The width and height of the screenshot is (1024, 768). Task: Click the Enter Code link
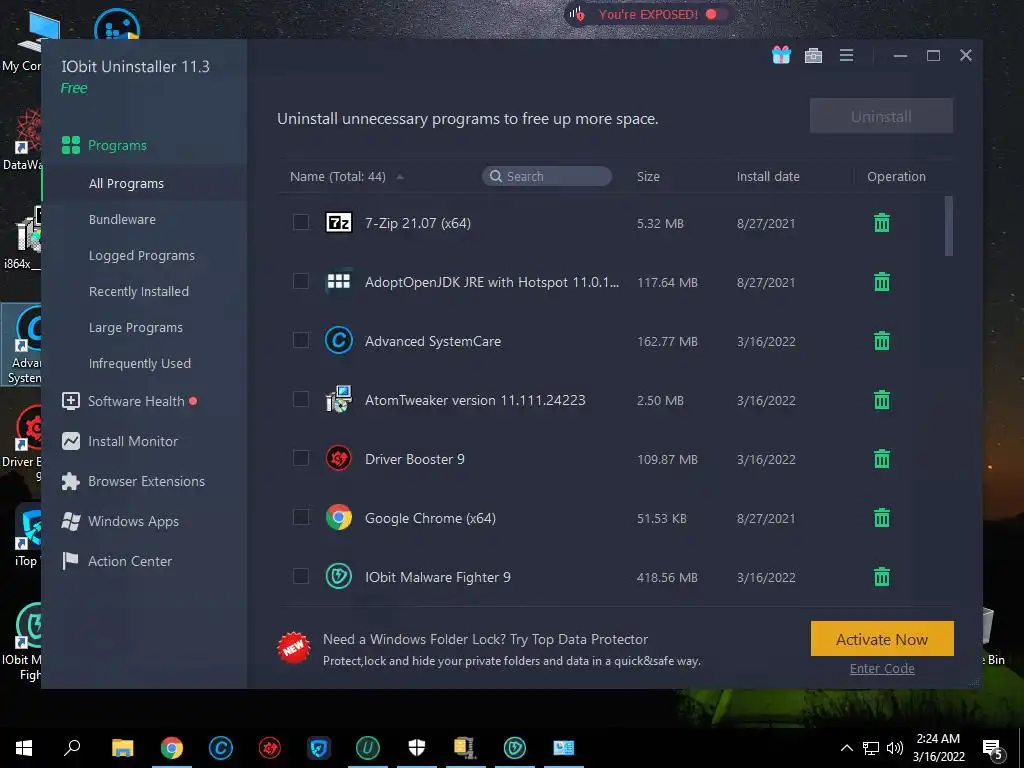pos(882,668)
